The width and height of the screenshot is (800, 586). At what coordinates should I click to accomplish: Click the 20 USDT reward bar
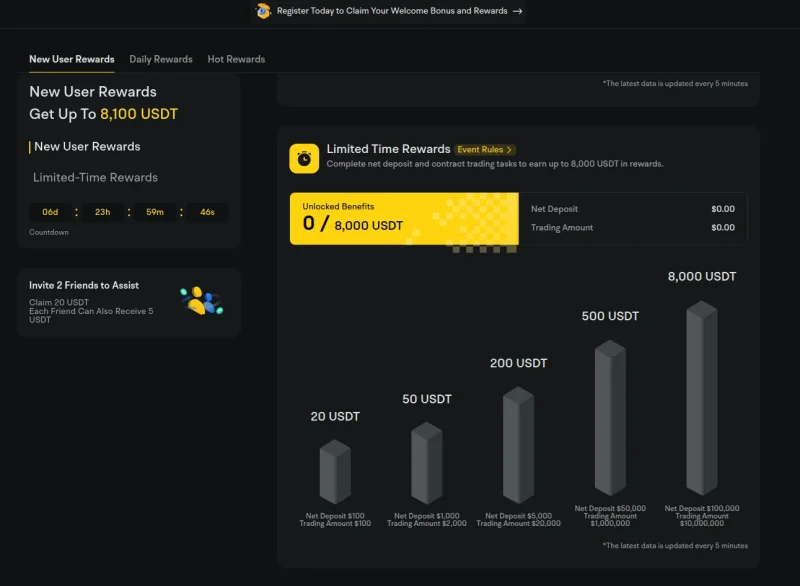[335, 471]
